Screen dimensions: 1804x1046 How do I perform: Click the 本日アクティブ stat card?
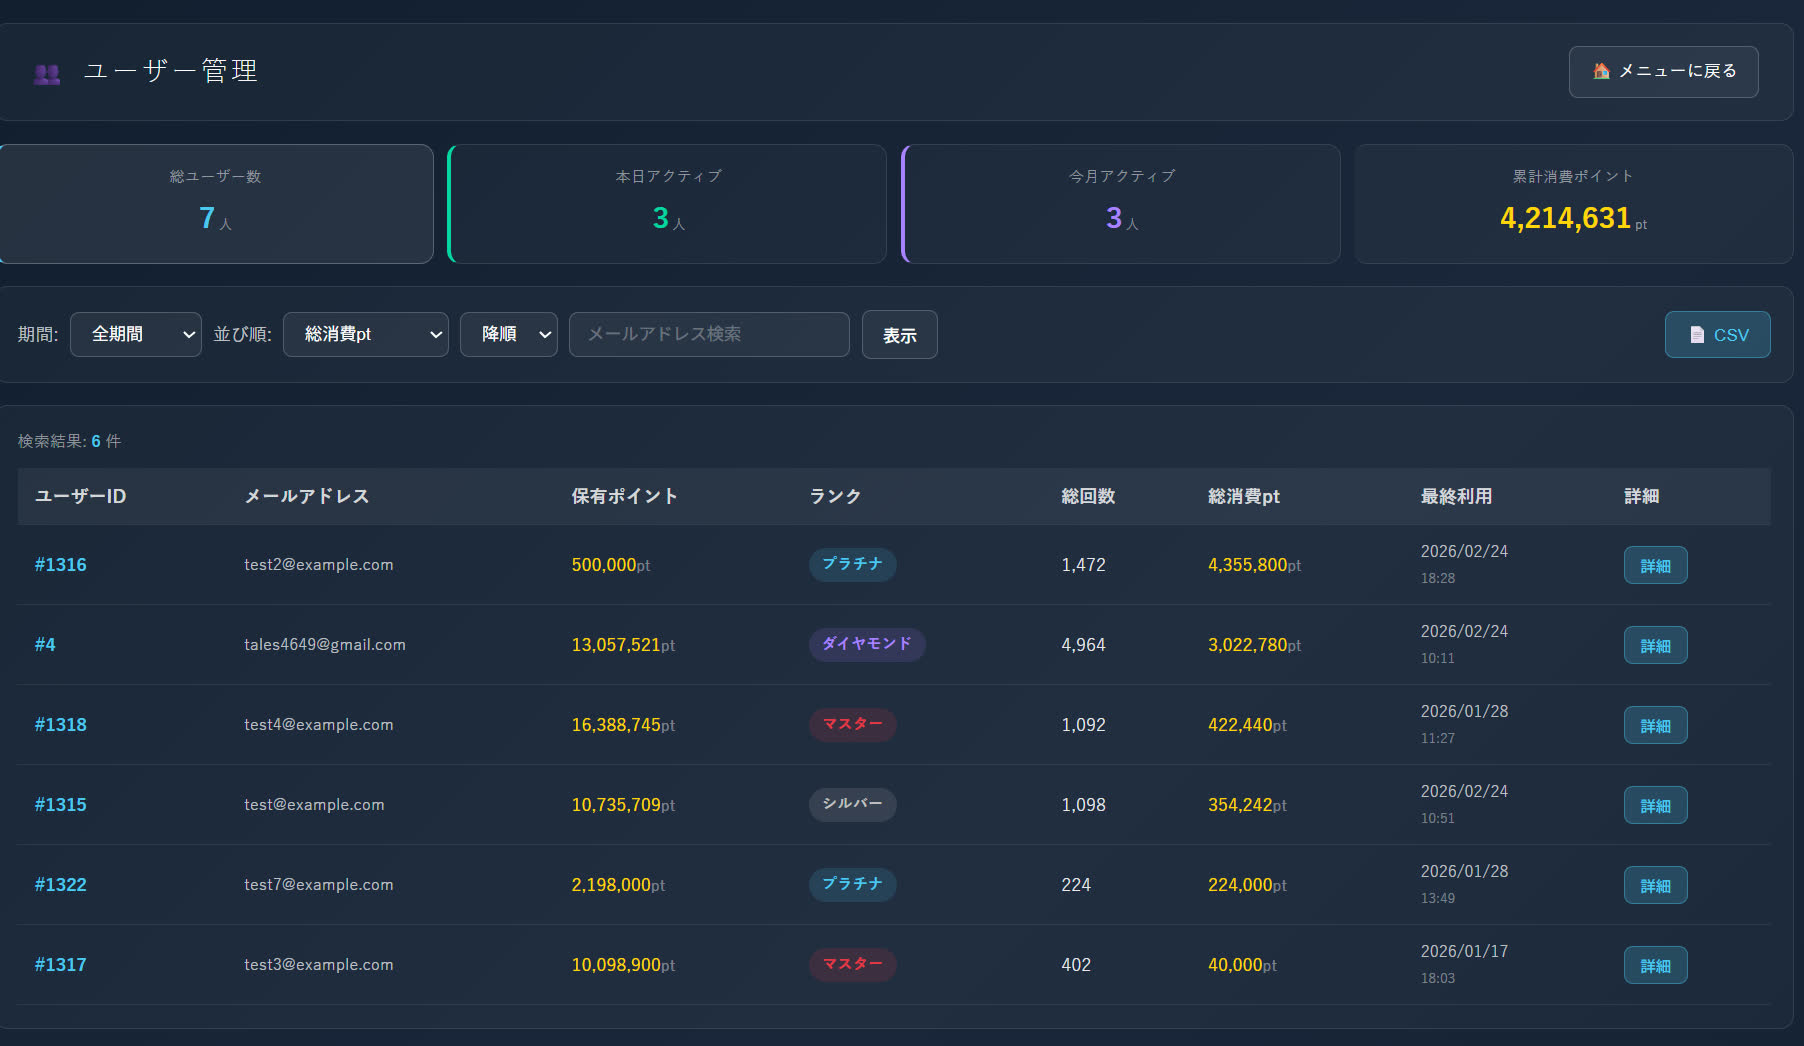coord(668,204)
